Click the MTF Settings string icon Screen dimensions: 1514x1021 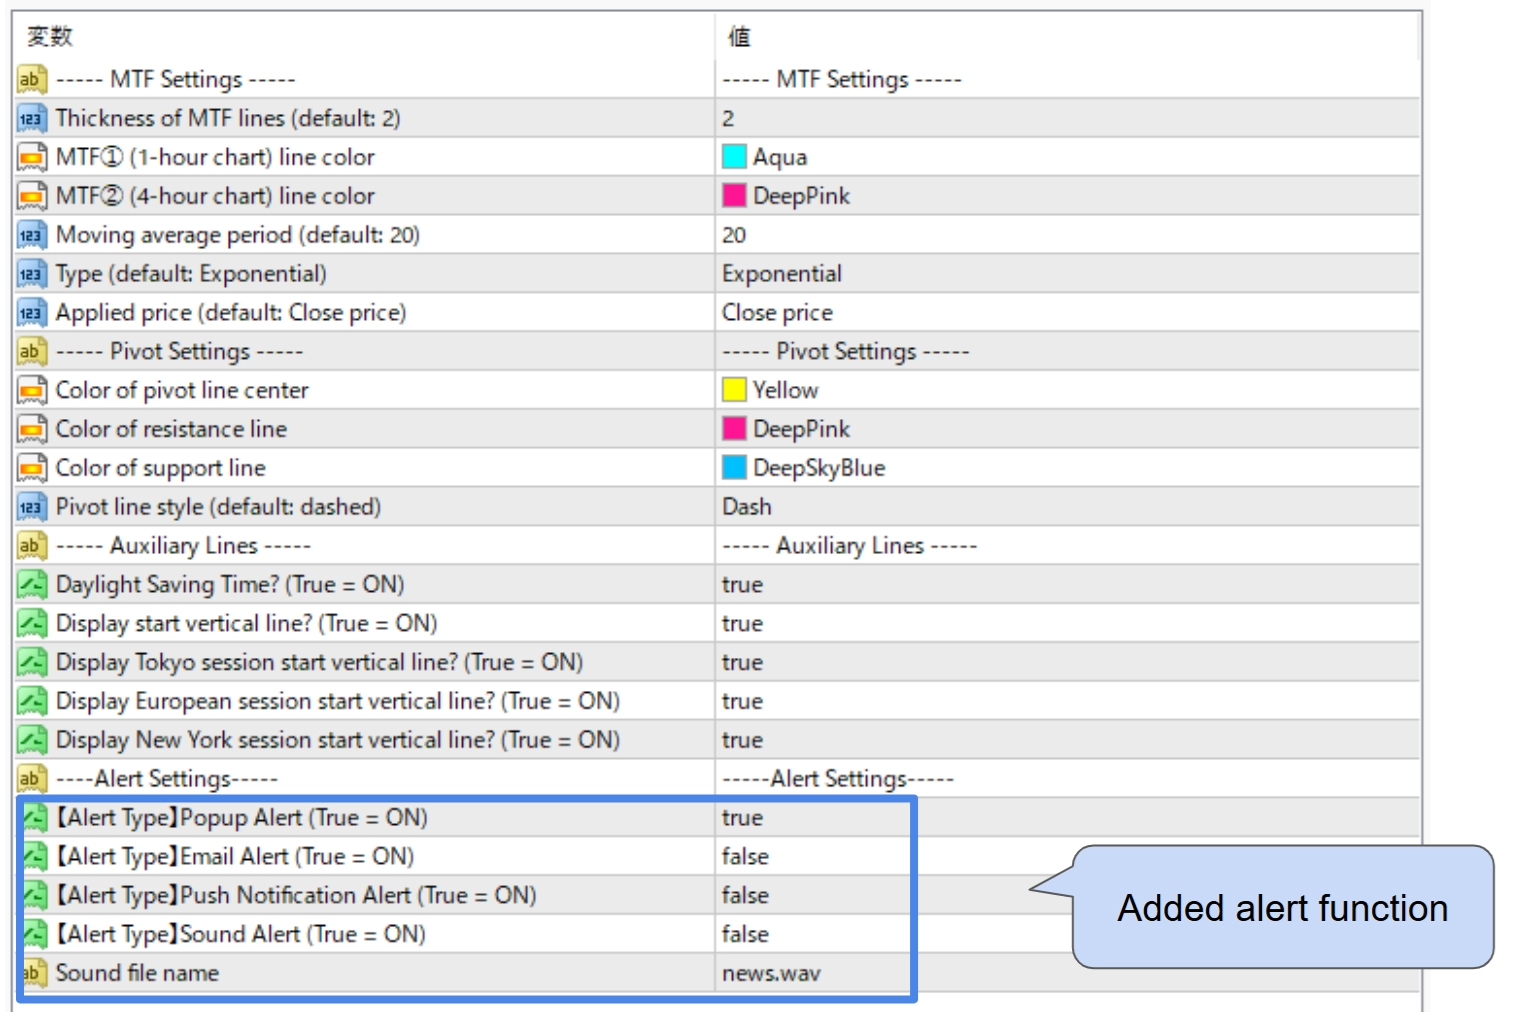31,79
